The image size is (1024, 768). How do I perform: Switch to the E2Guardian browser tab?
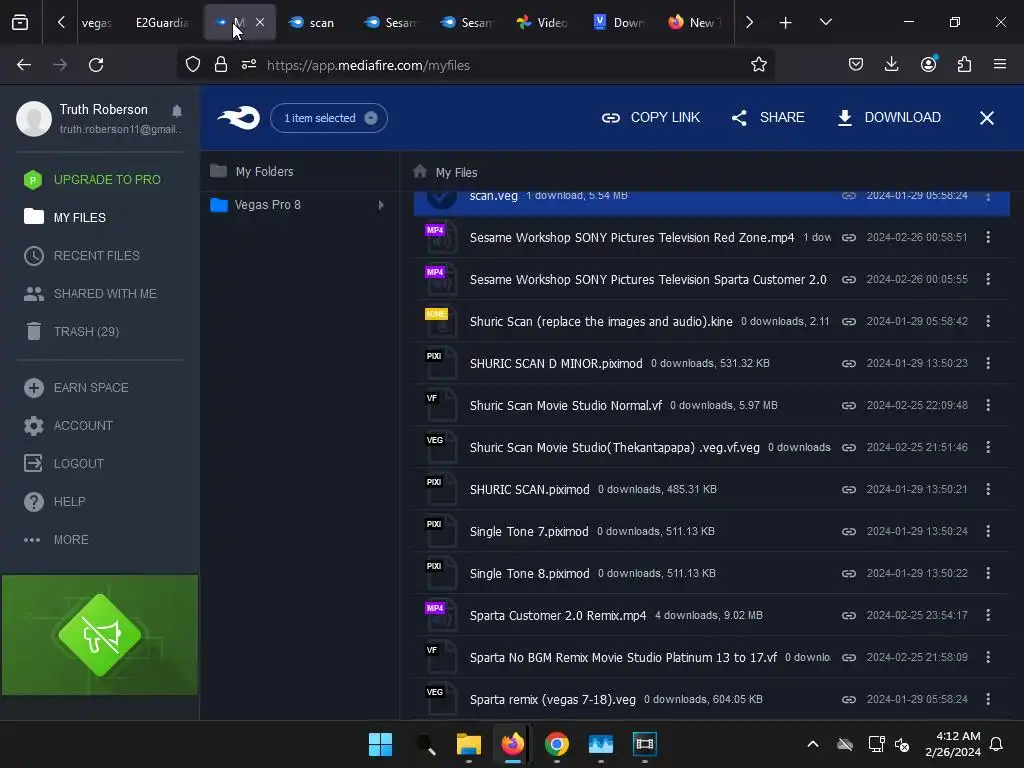(161, 23)
